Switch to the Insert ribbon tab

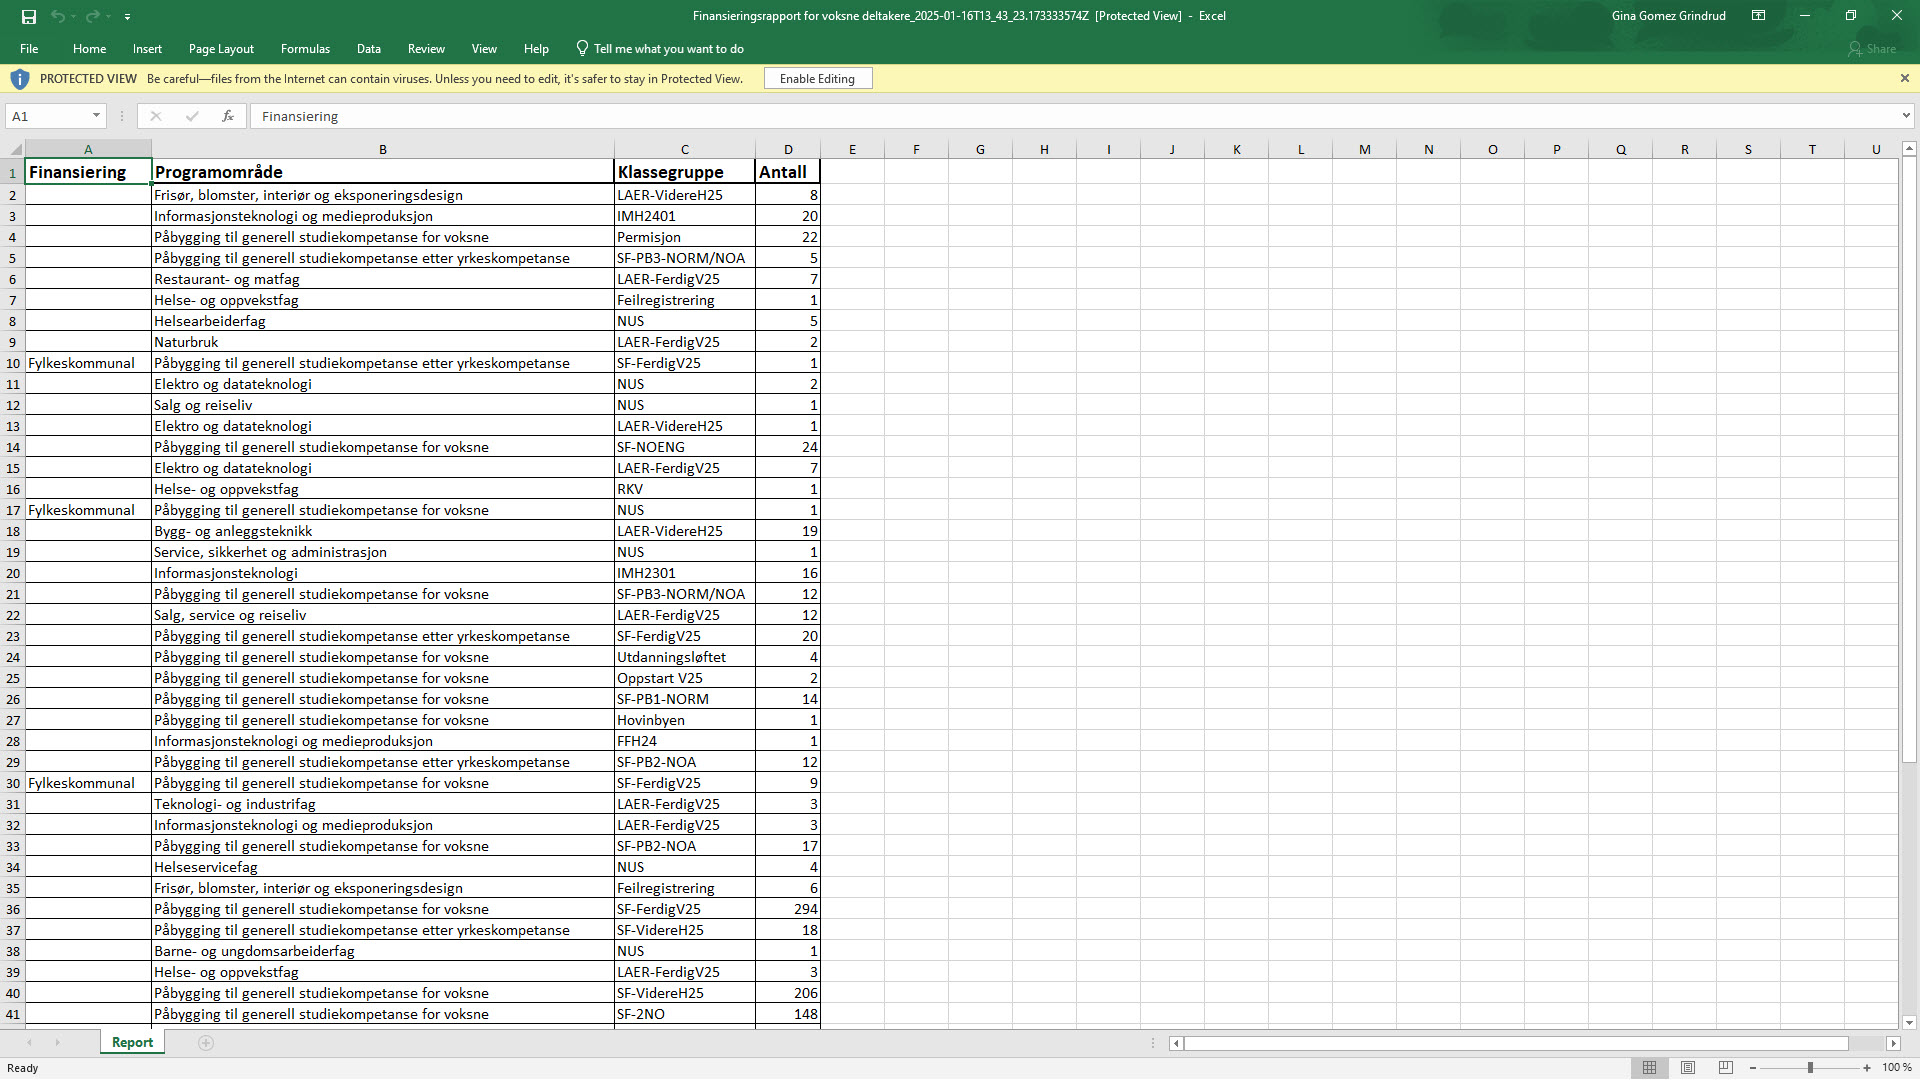pyautogui.click(x=147, y=49)
